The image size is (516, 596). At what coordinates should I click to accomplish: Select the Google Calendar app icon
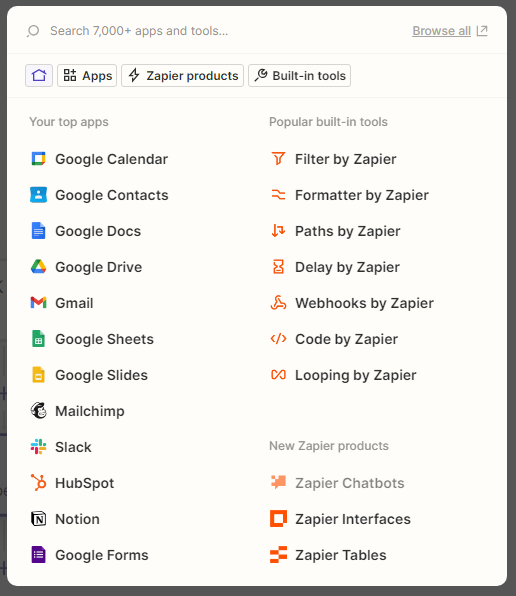coord(38,159)
